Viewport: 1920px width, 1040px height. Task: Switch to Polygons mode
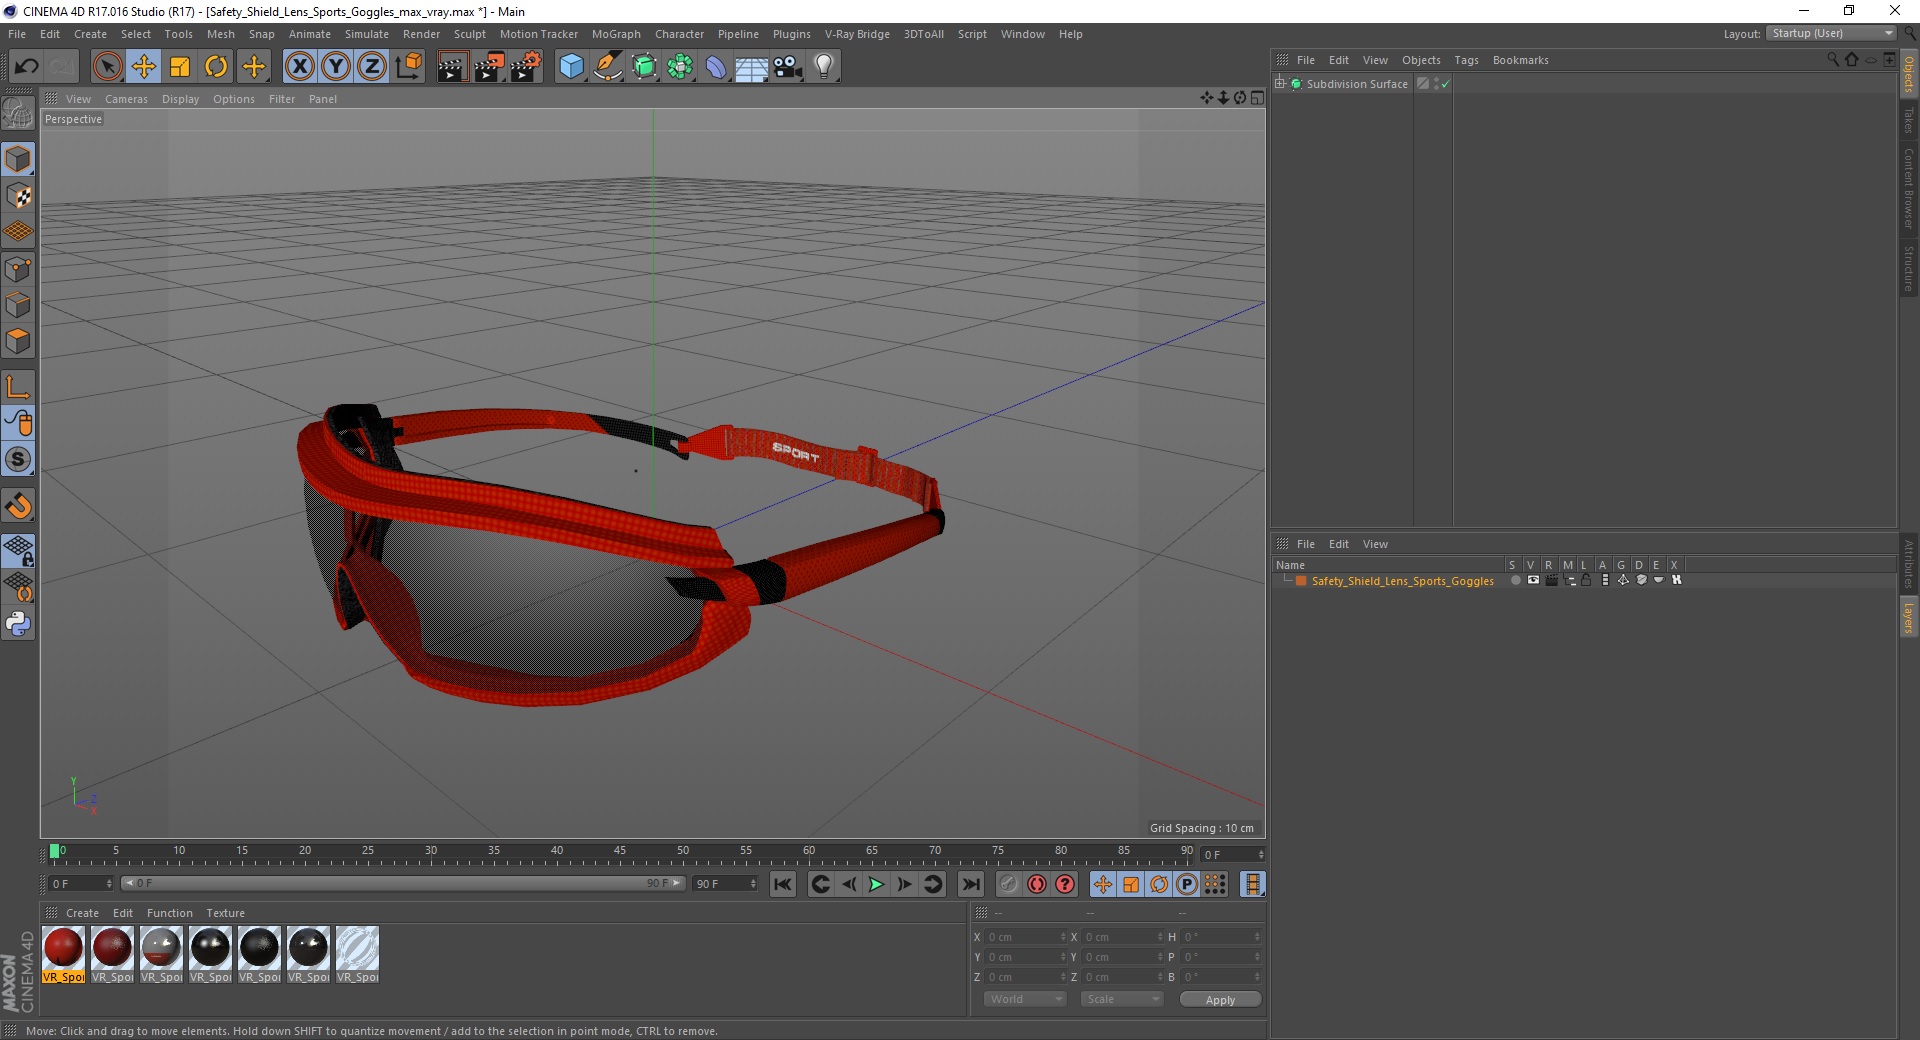(x=18, y=341)
